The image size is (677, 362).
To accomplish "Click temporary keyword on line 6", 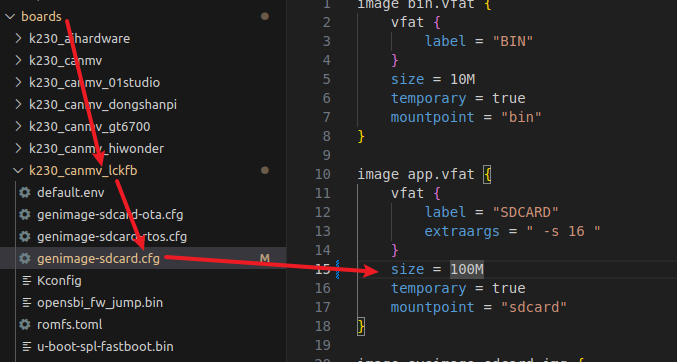I will pyautogui.click(x=429, y=98).
